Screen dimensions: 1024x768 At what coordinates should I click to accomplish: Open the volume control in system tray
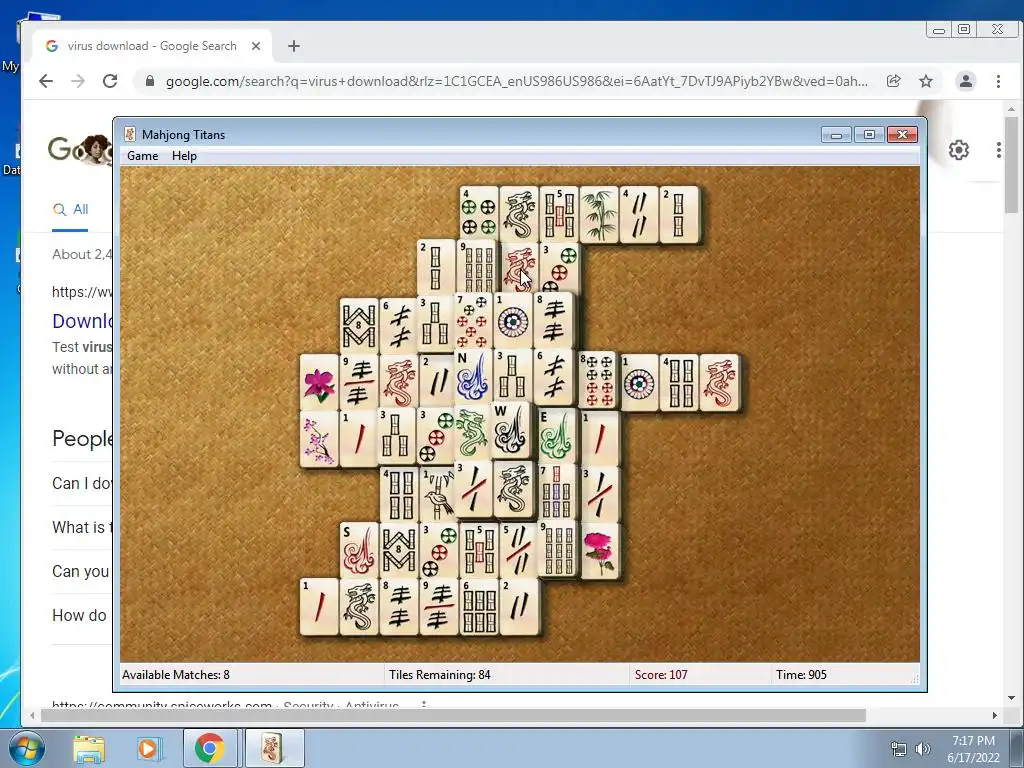[x=922, y=749]
